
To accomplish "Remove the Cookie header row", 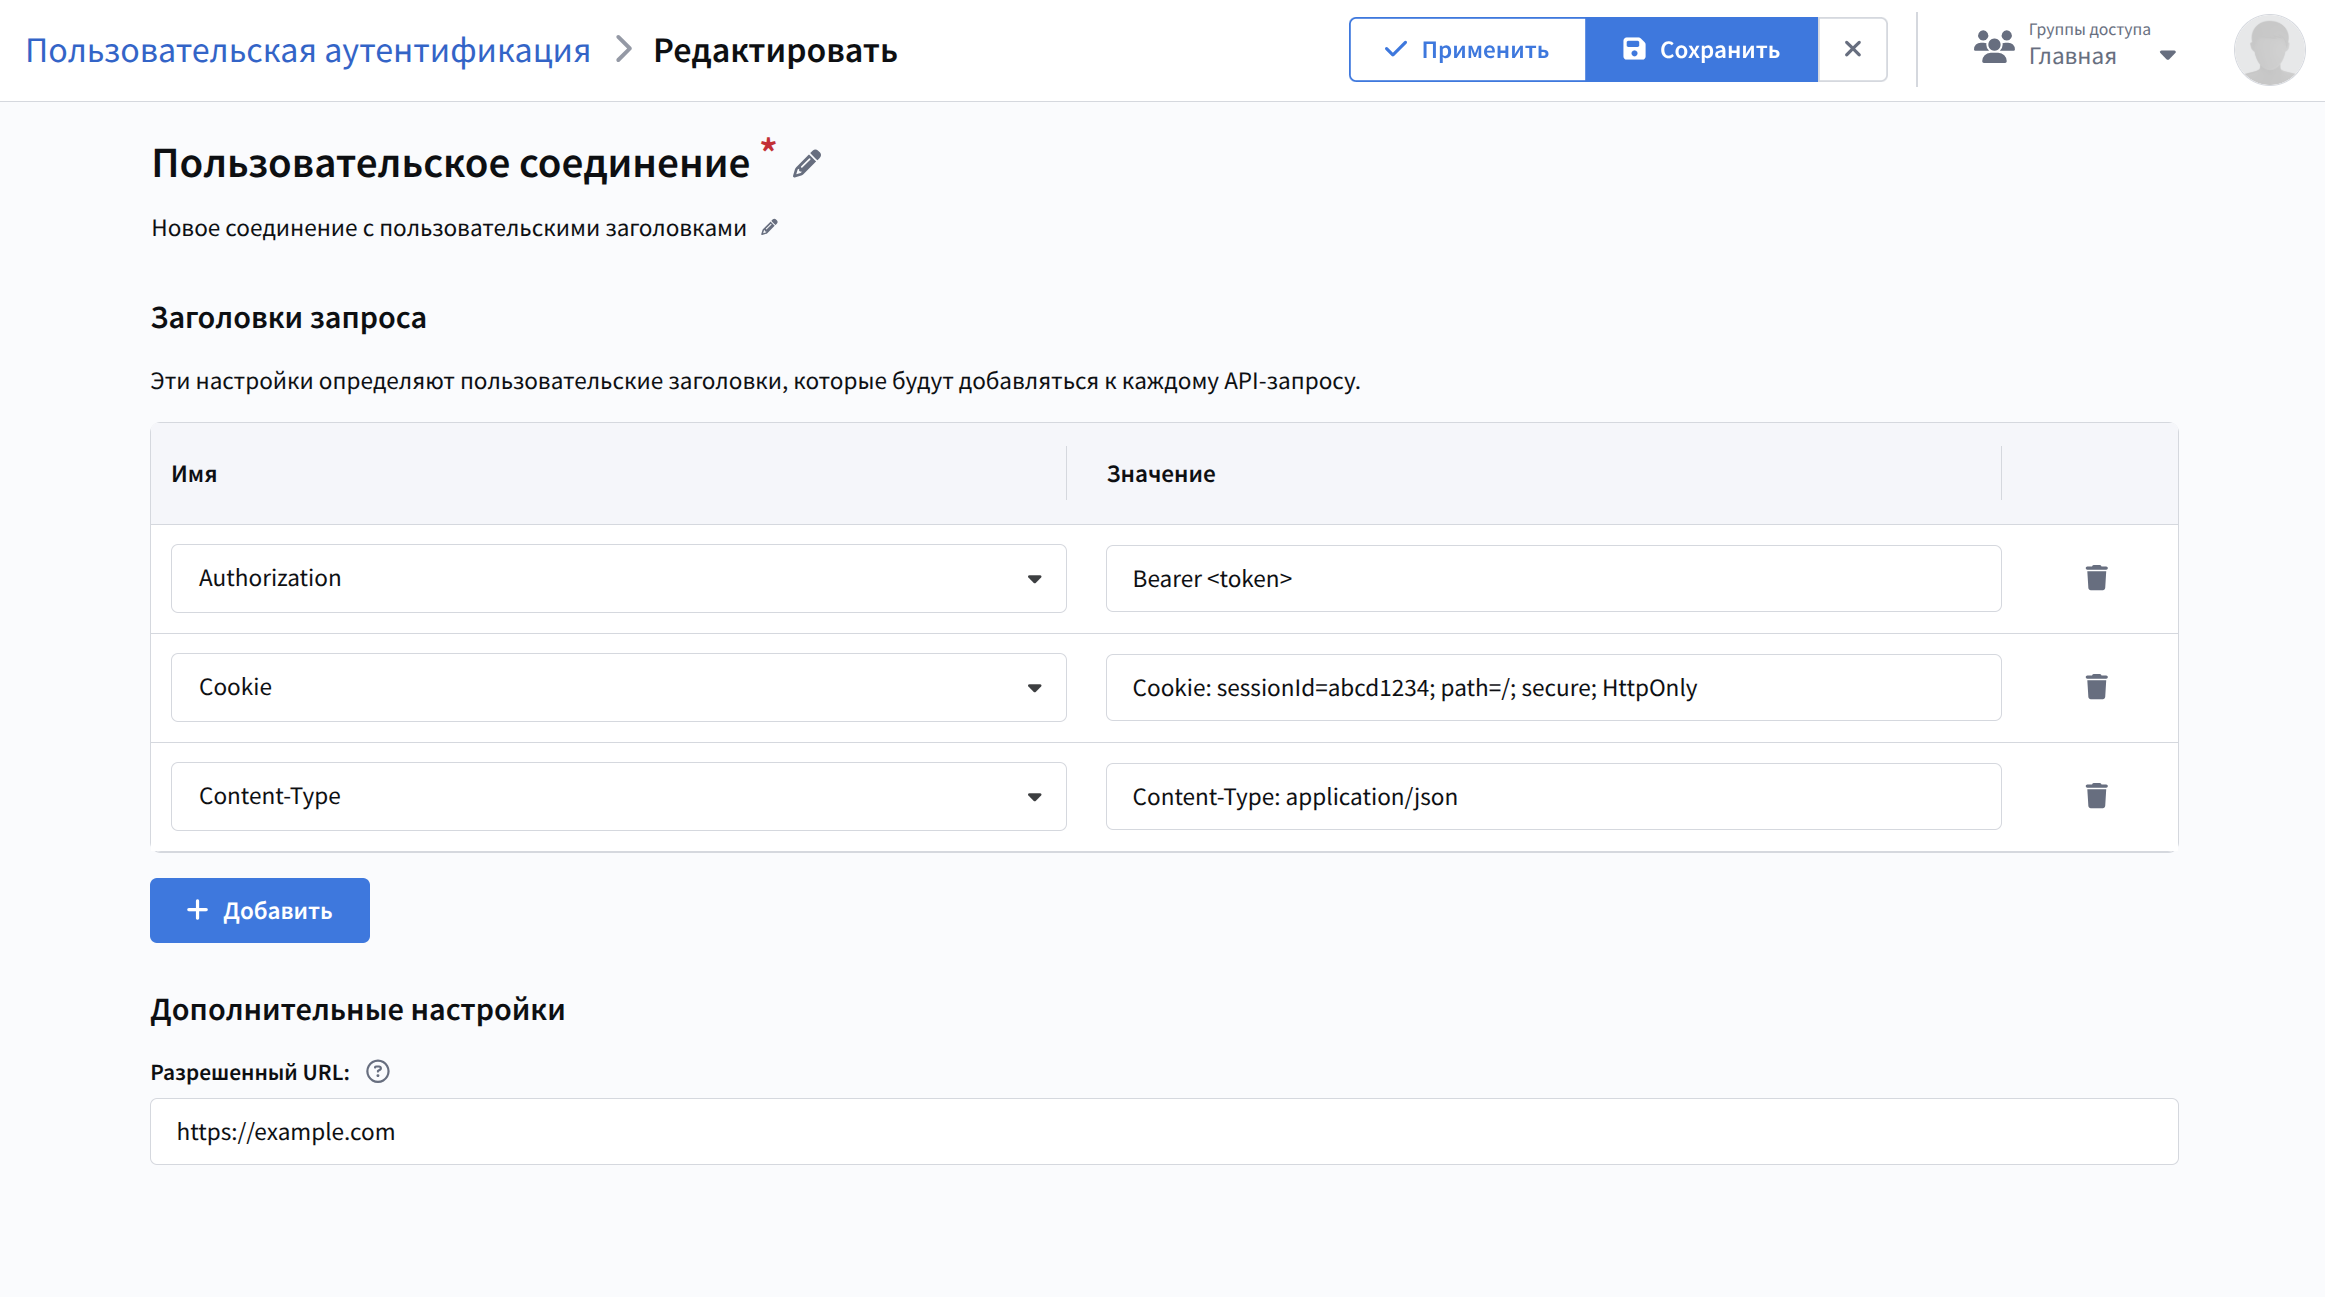I will [2096, 687].
